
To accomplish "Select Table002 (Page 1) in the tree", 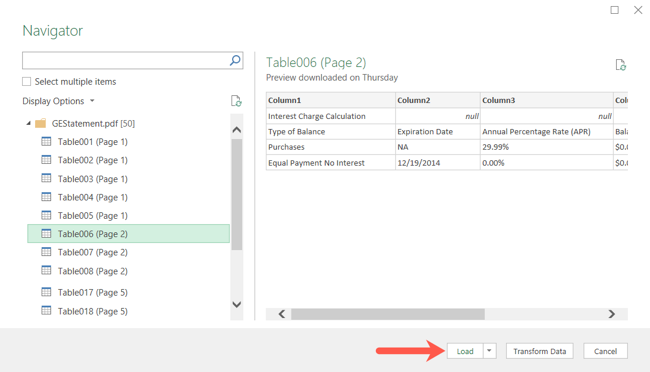I will 92,160.
